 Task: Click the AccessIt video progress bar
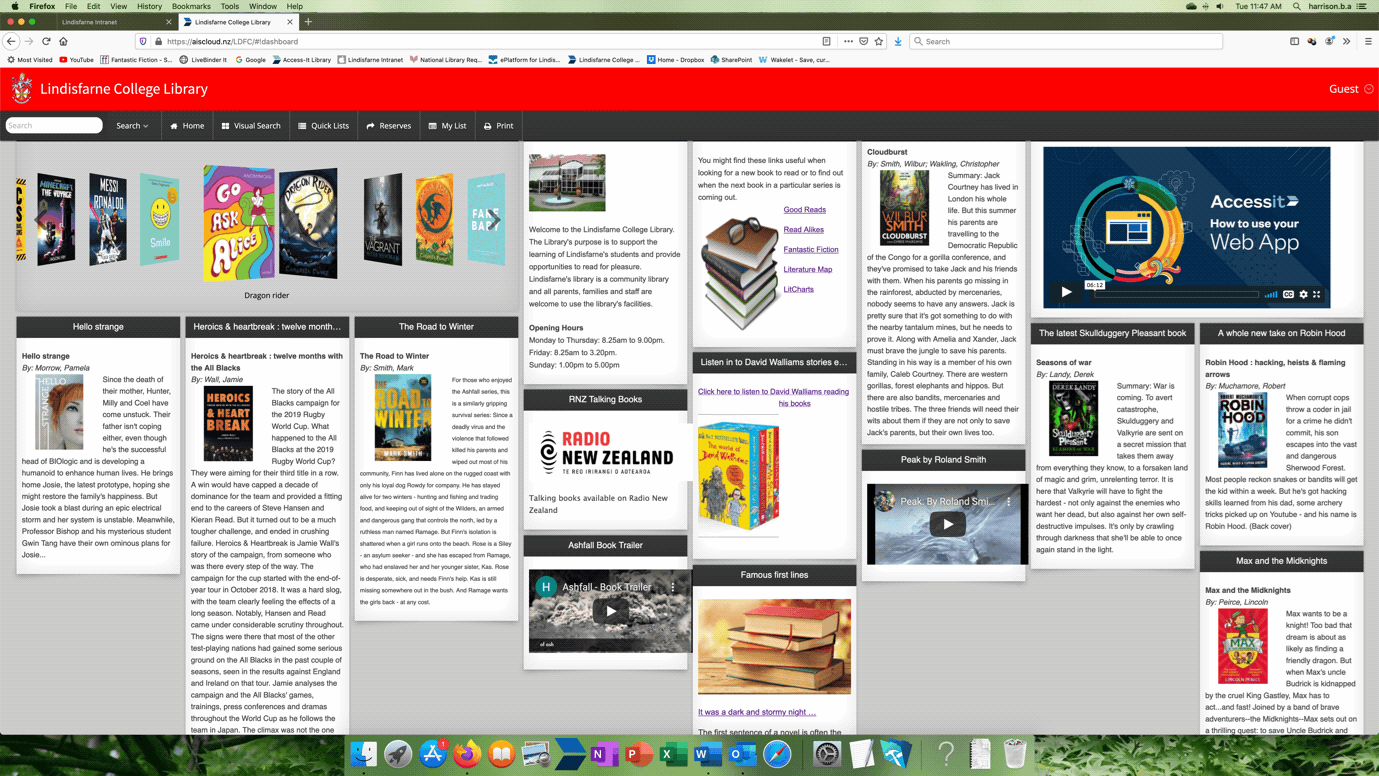coord(1176,294)
